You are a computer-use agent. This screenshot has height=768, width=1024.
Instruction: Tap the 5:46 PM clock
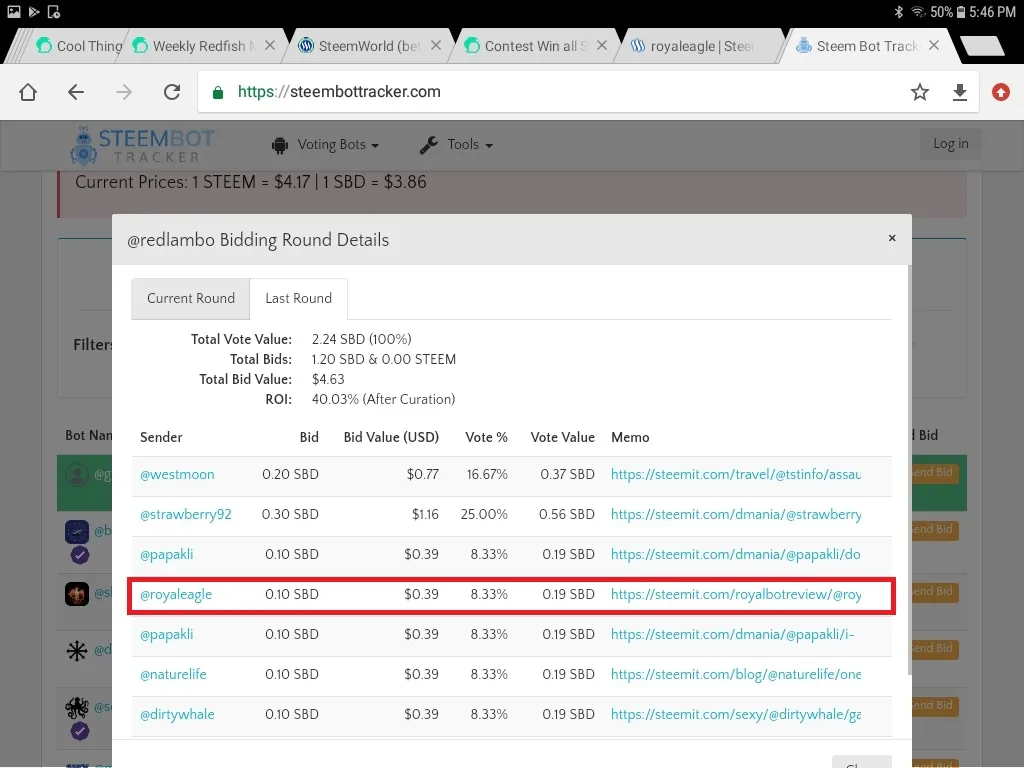[x=993, y=12]
